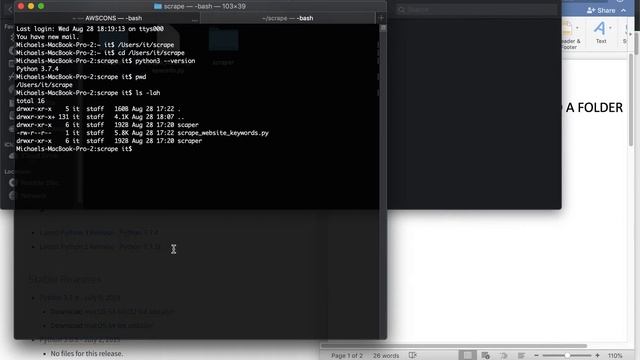This screenshot has width=640, height=360.
Task: Switch Word to Draft view icon
Action: [x=521, y=356]
